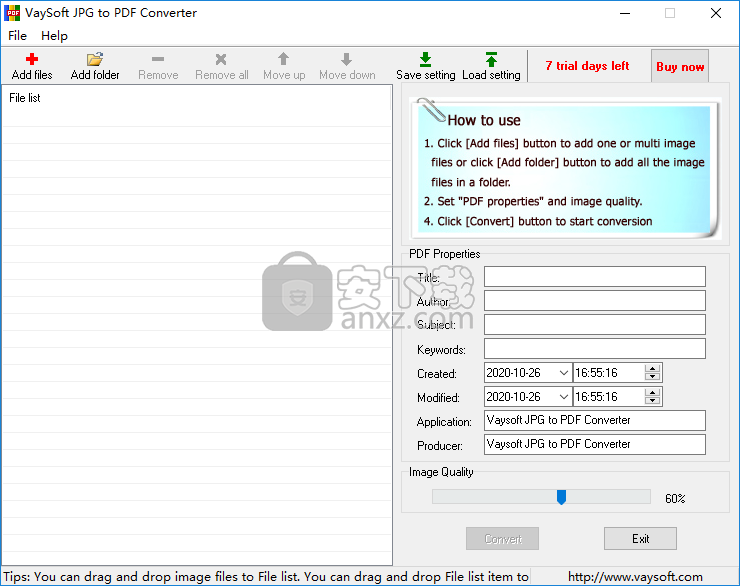Decrease the Created time with down spinner
740x586 pixels.
(x=653, y=377)
